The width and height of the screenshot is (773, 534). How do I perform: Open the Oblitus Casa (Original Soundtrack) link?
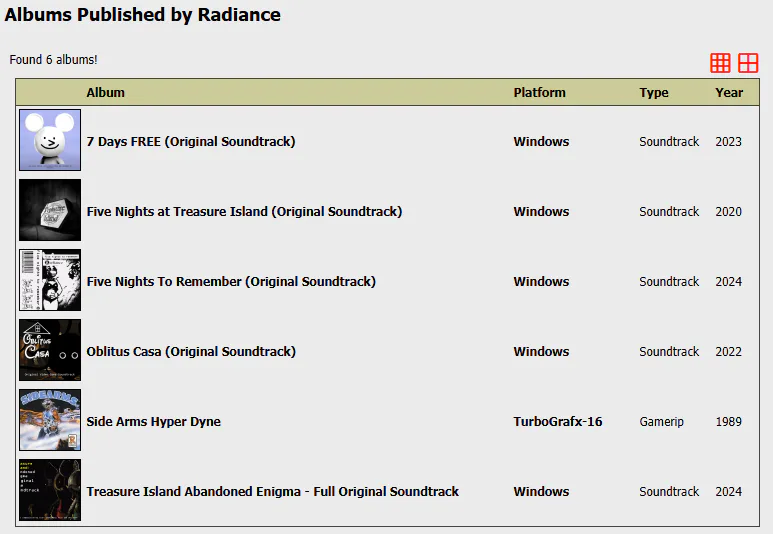point(191,352)
